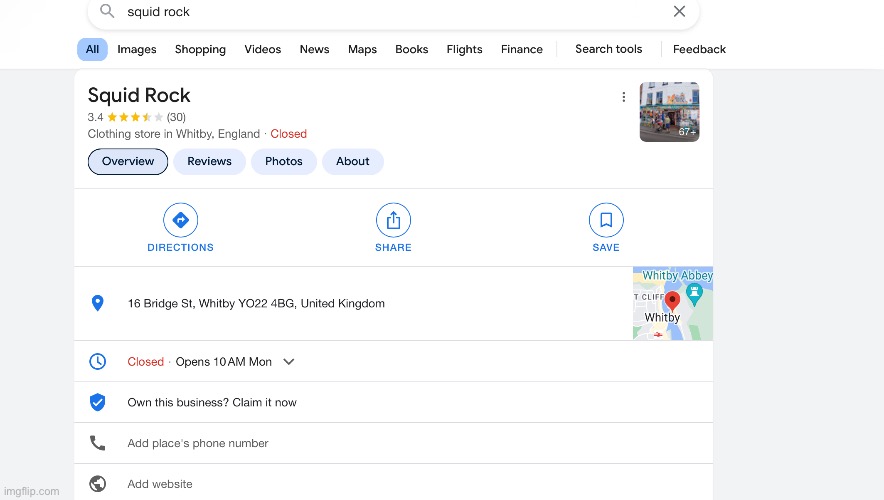Click the clock icon for opening hours
The width and height of the screenshot is (884, 500).
click(x=97, y=362)
